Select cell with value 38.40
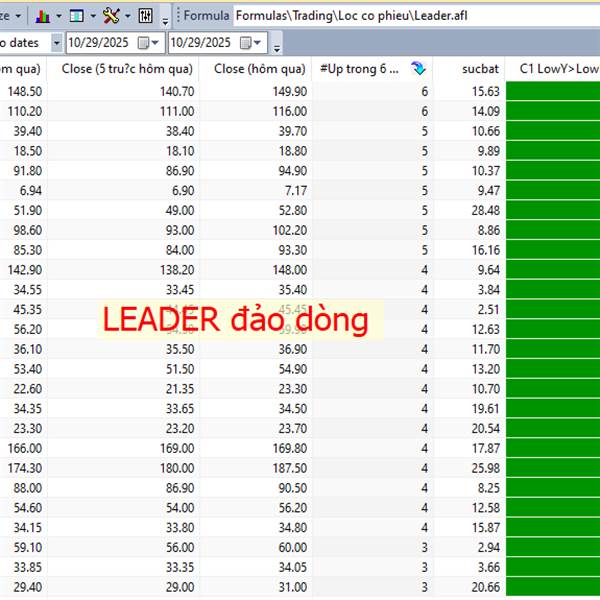 click(x=123, y=131)
